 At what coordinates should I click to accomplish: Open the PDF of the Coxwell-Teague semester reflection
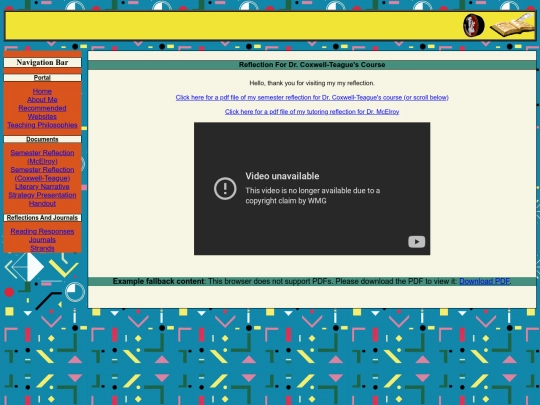(x=312, y=97)
